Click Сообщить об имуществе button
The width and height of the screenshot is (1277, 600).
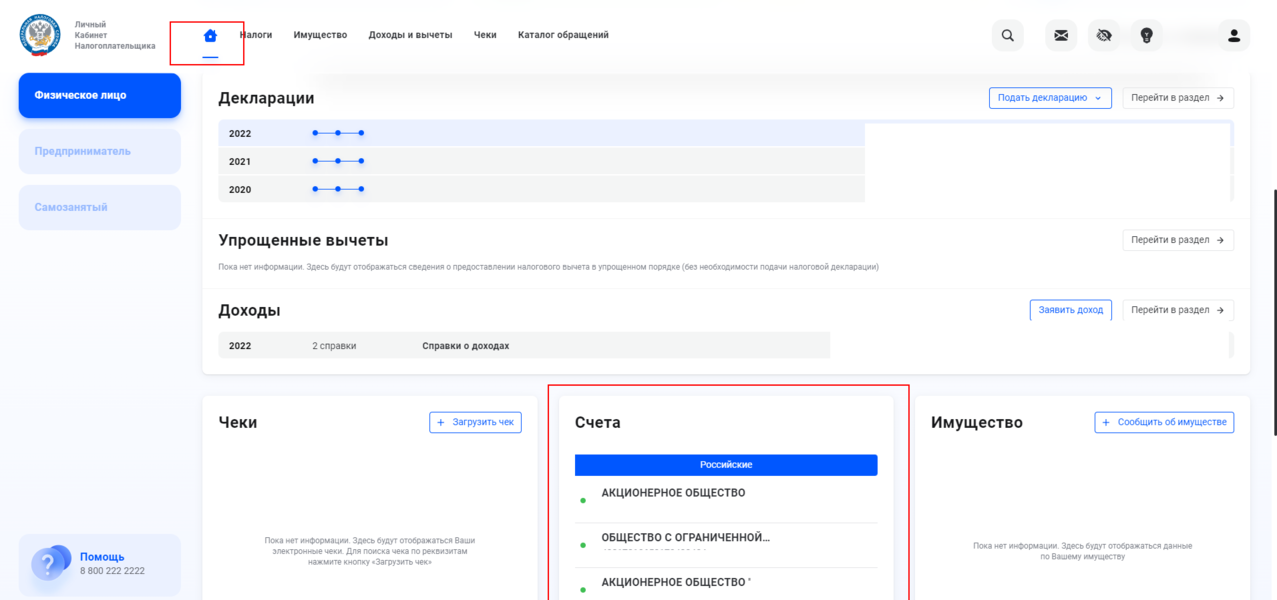(x=1164, y=423)
